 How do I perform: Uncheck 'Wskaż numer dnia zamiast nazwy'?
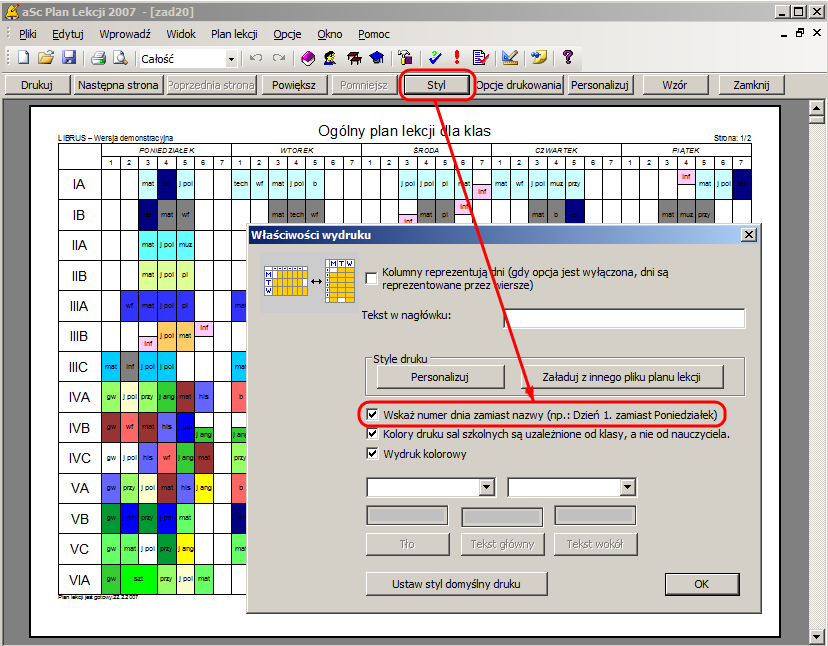373,414
